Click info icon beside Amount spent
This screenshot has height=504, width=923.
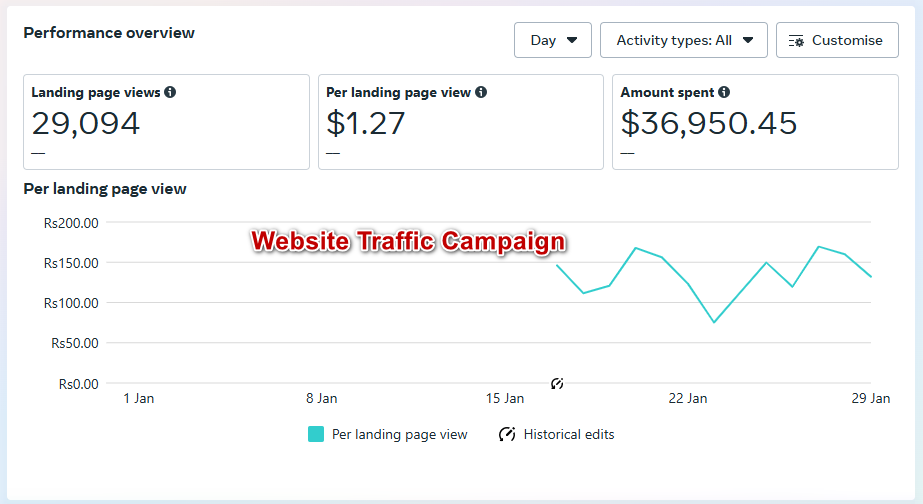click(x=724, y=92)
